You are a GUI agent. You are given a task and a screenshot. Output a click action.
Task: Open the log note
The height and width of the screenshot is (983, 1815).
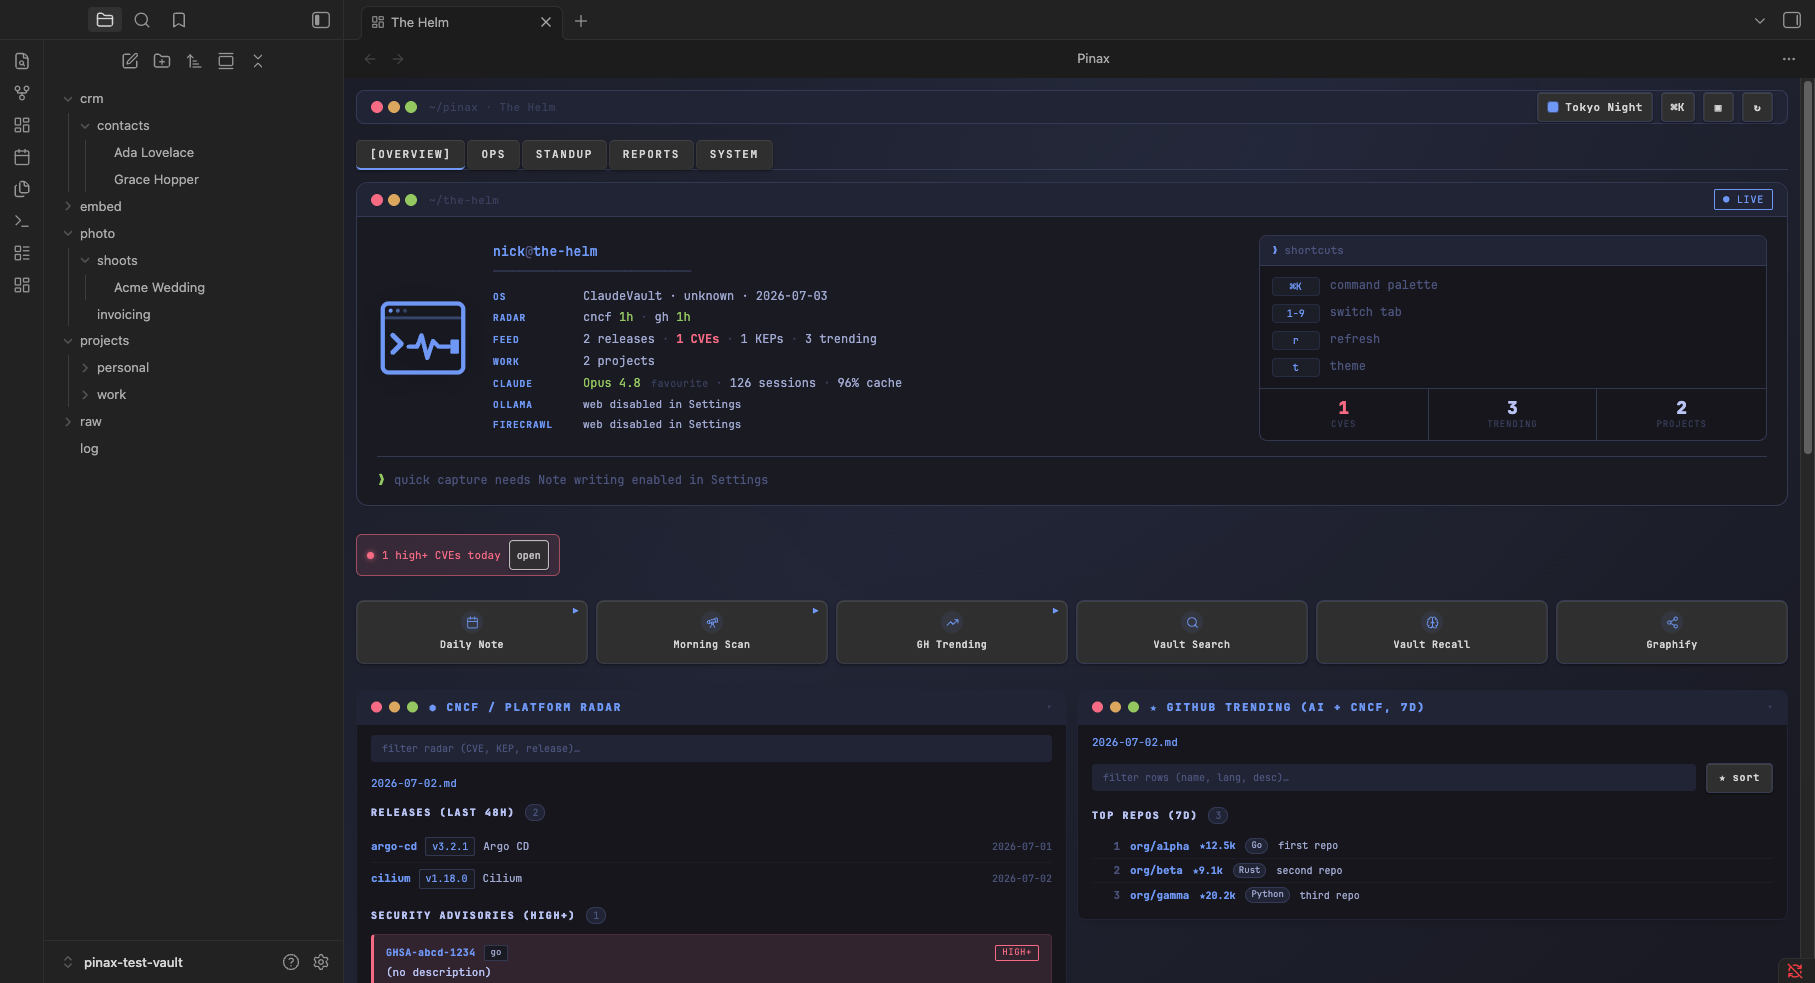pos(89,448)
